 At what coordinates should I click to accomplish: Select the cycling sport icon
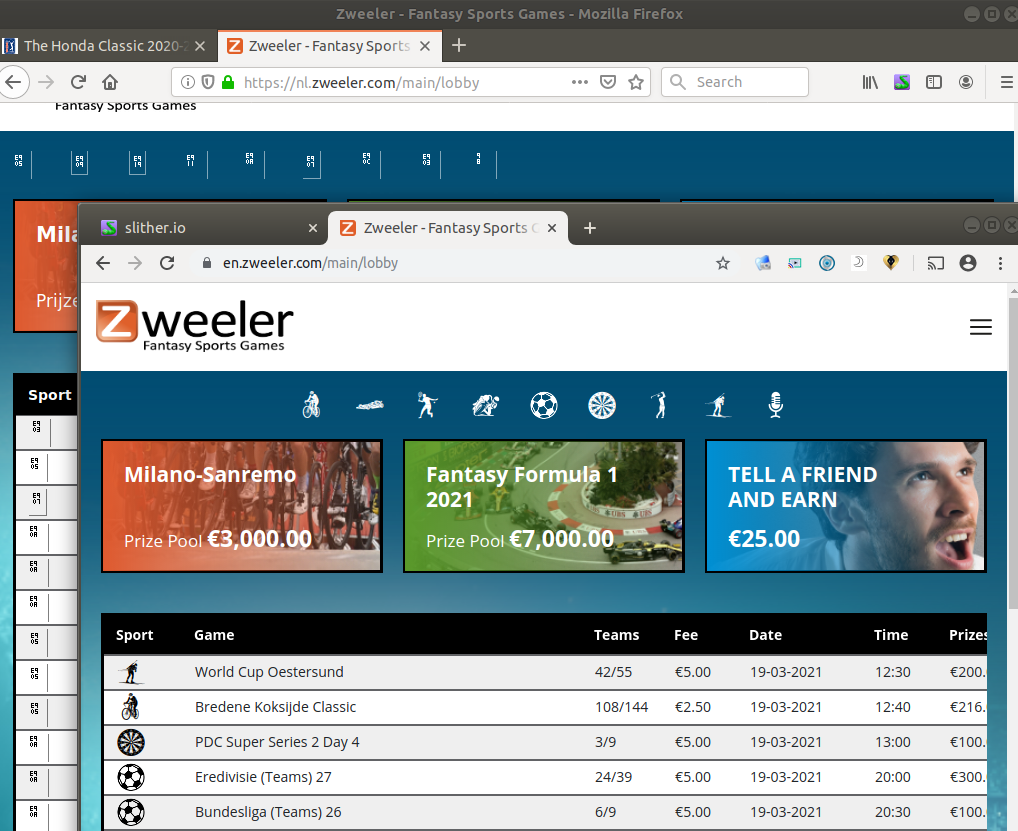(311, 405)
